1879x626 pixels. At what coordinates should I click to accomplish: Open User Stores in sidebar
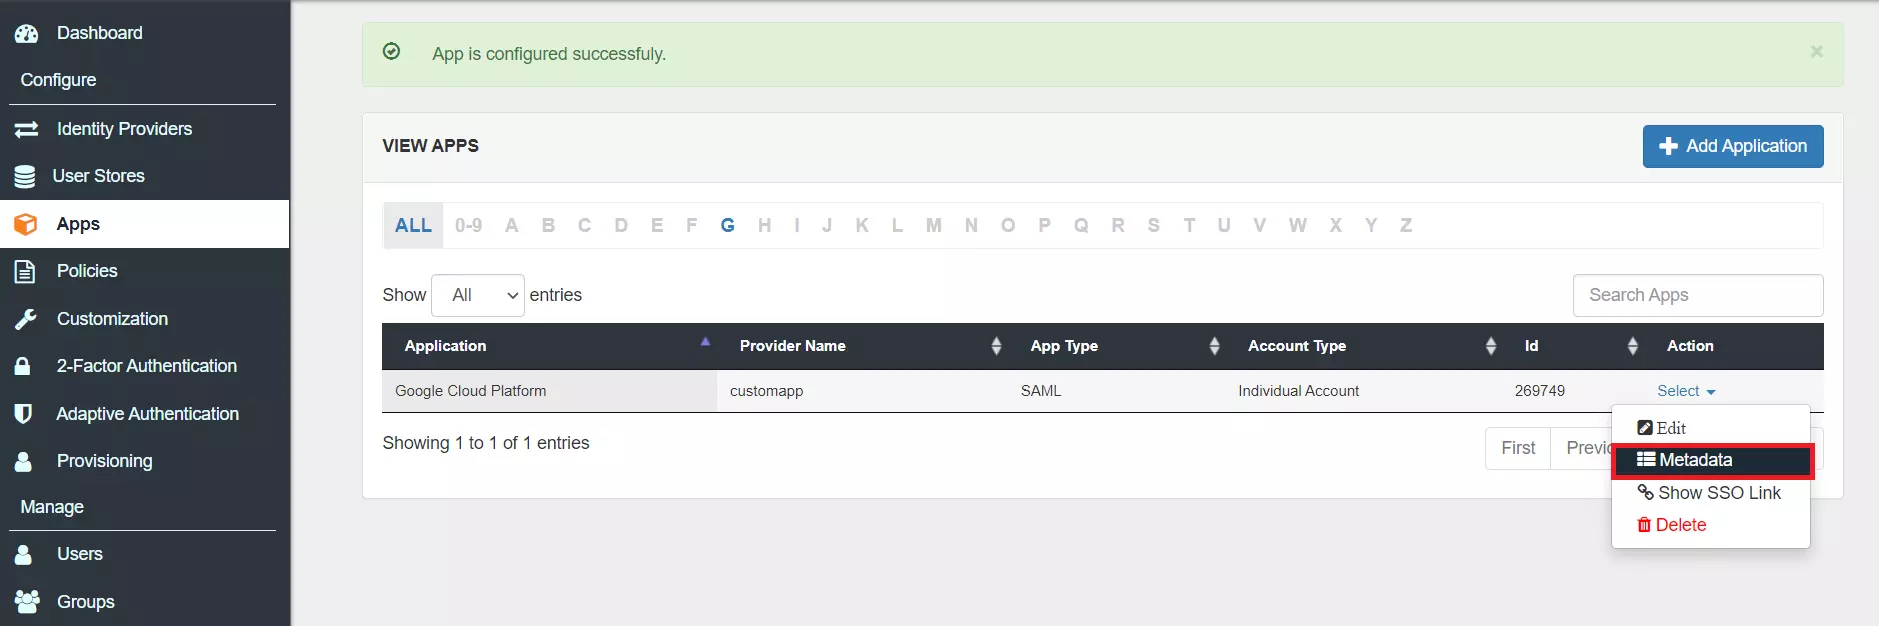click(145, 176)
